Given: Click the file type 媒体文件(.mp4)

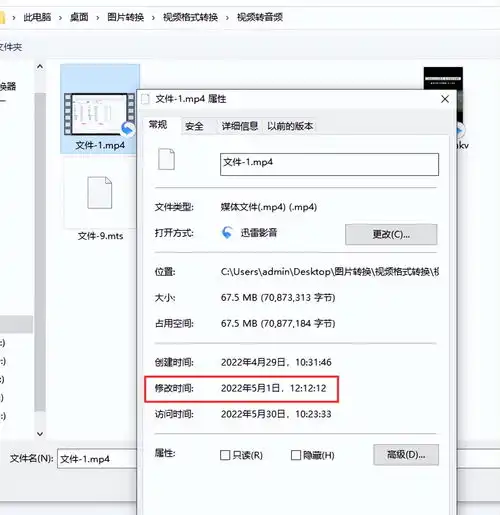Looking at the screenshot, I should click(x=269, y=207).
